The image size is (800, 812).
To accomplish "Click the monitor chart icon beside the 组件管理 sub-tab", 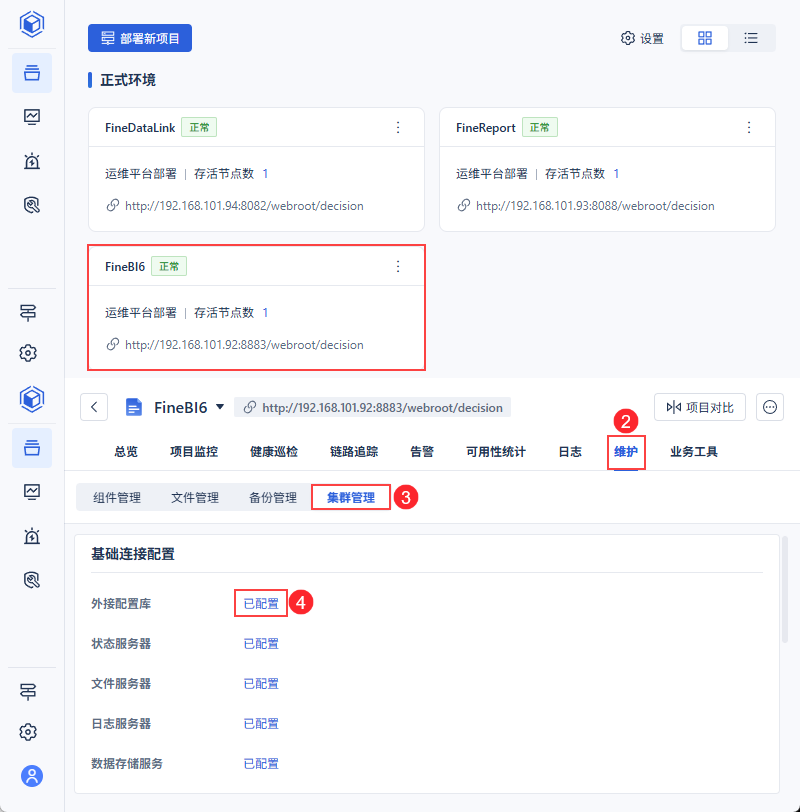I will tap(32, 491).
